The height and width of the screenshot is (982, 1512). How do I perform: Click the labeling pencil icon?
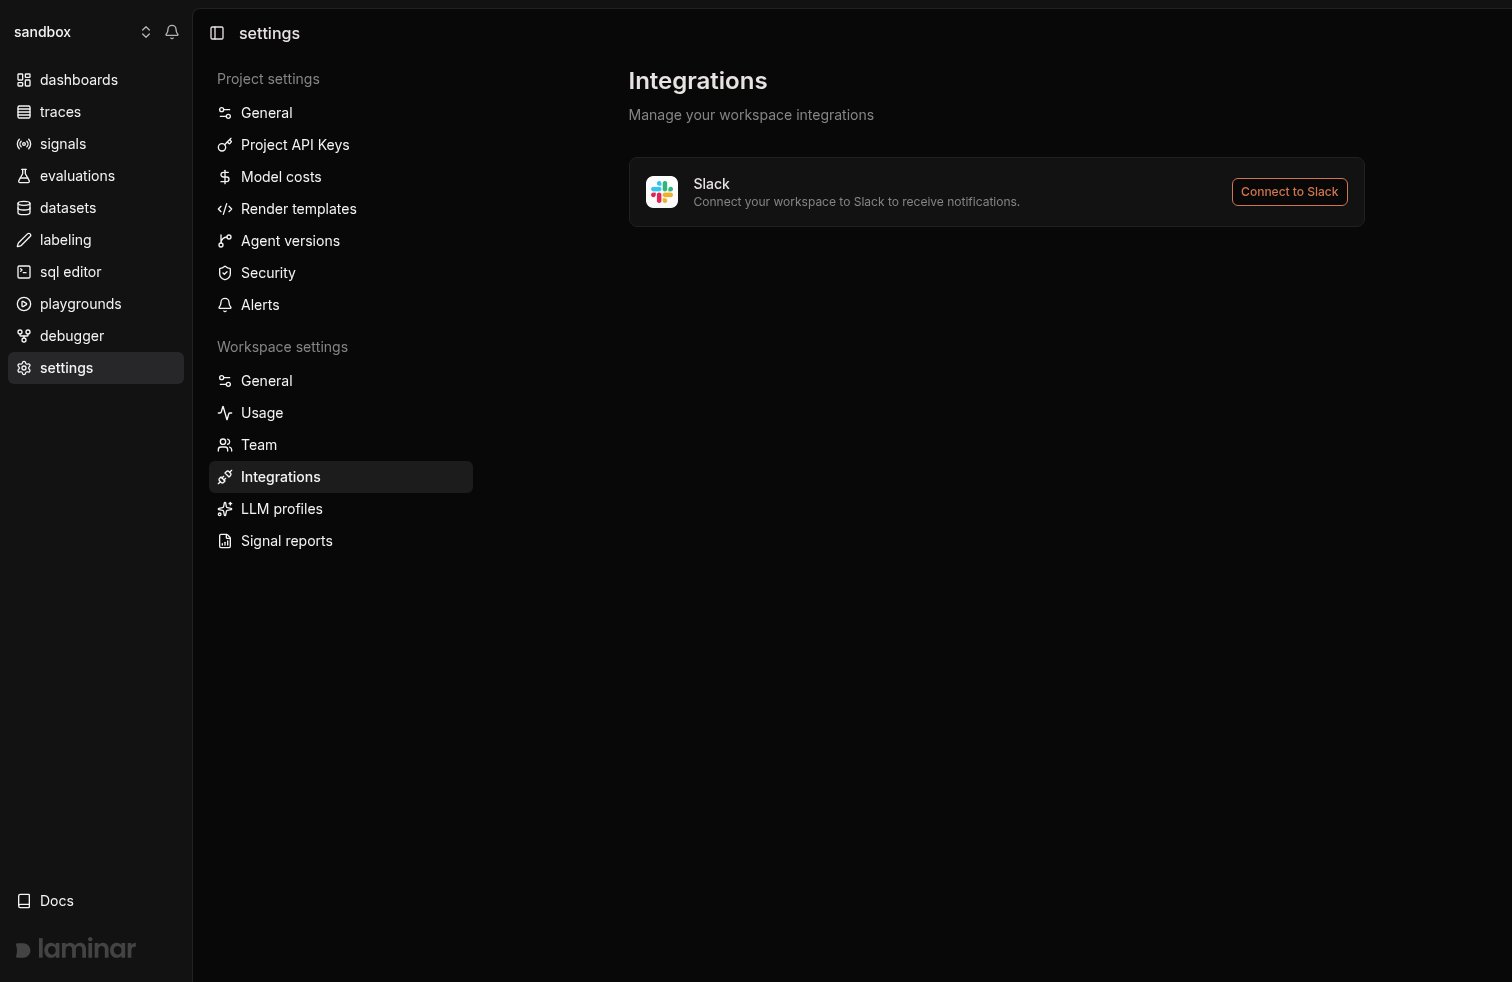pyautogui.click(x=24, y=240)
